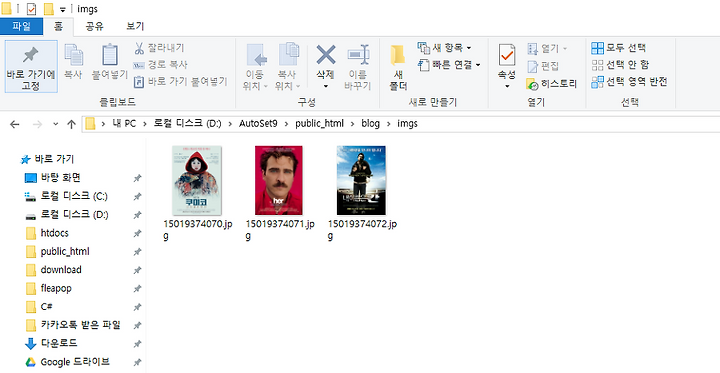
Task: Expand the Delete (삭제) dropdown arrow
Action: [x=326, y=86]
